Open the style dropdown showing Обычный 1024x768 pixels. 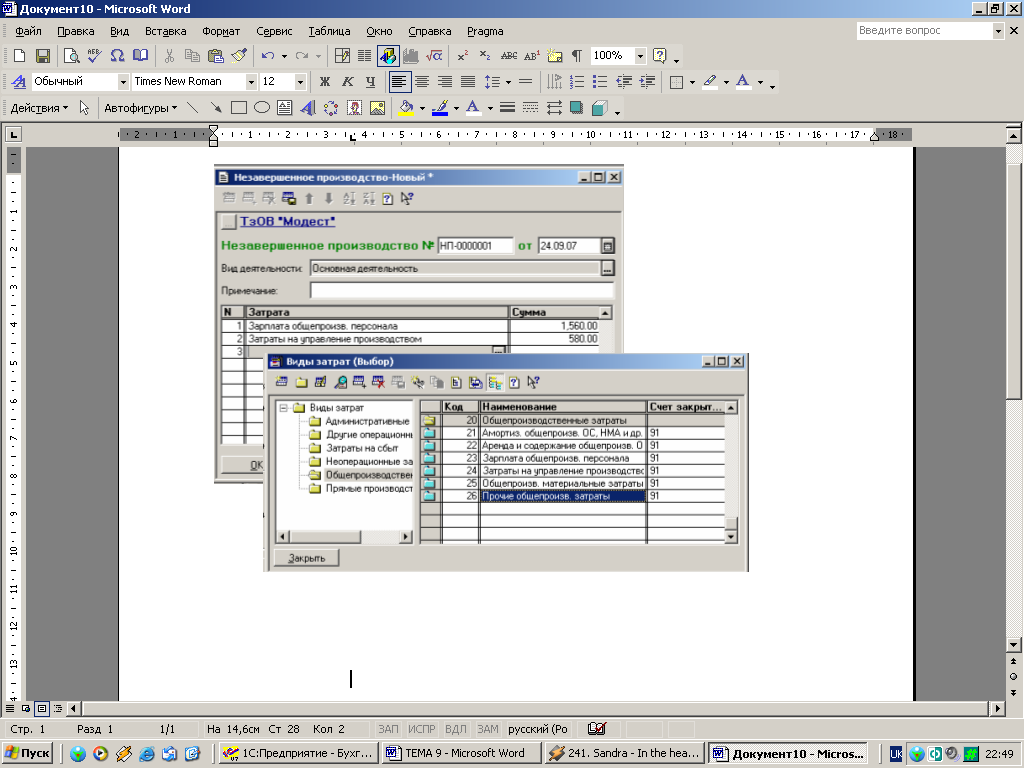(x=123, y=82)
